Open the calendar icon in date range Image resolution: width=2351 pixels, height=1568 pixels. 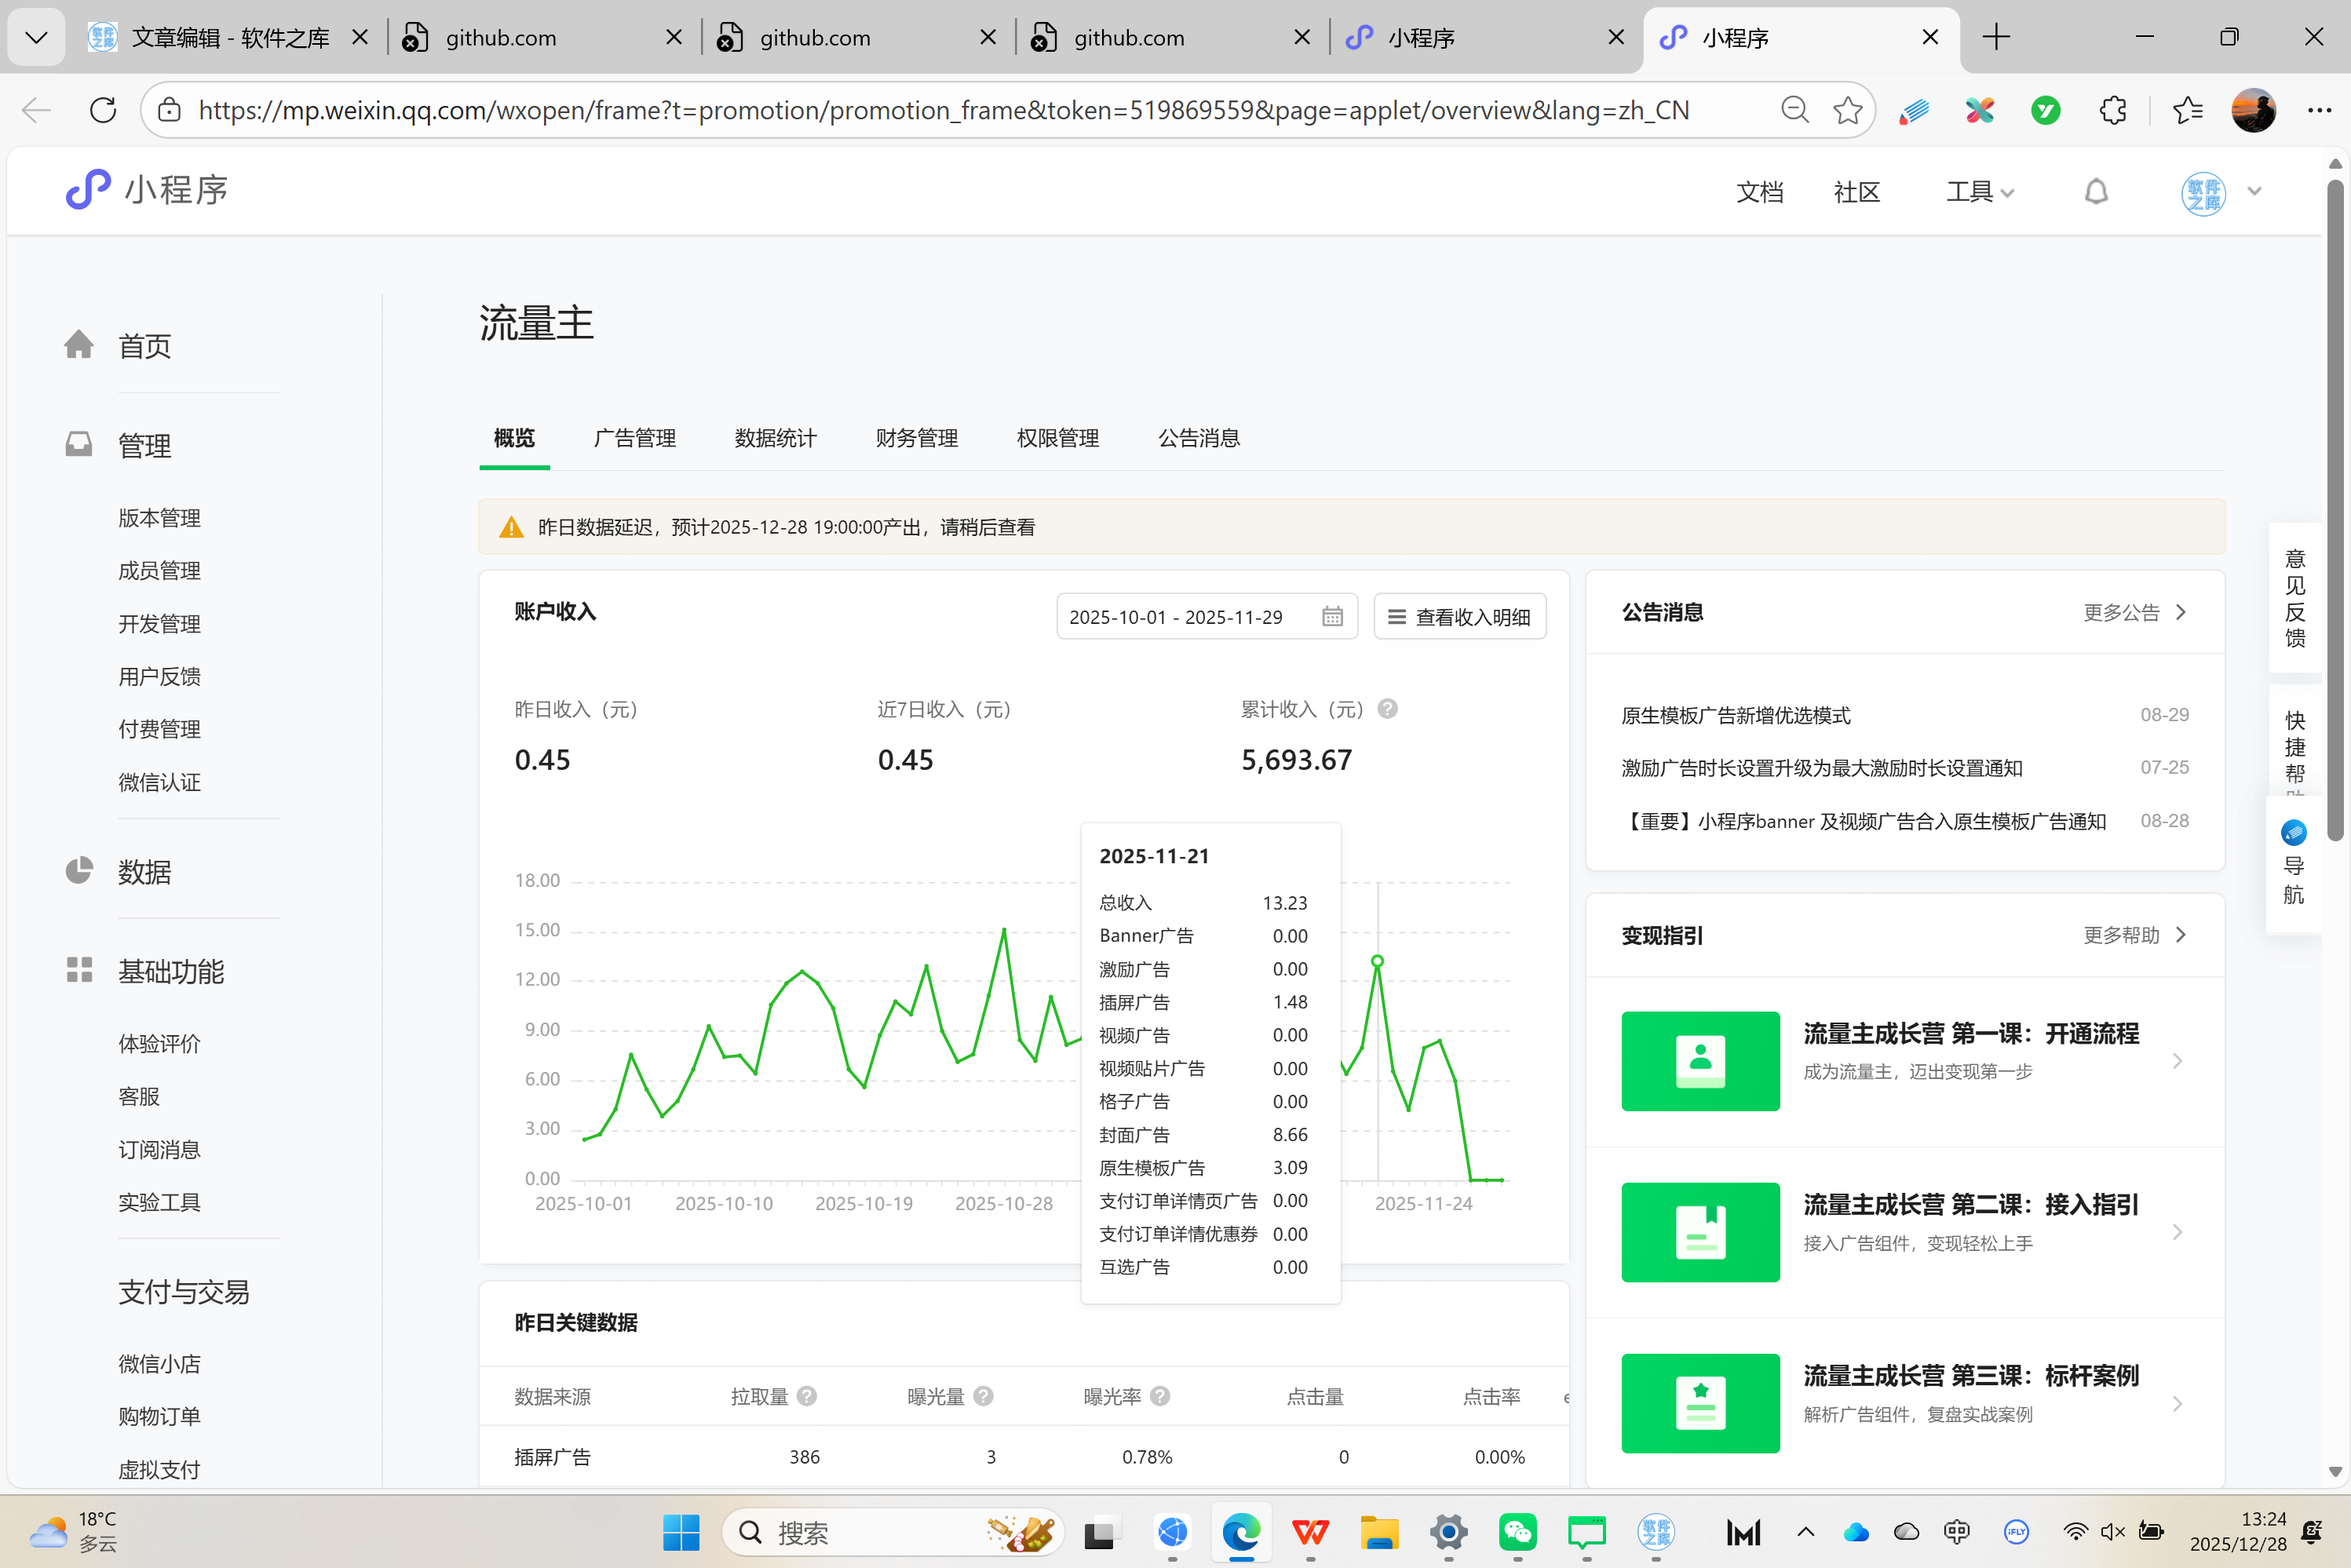point(1332,617)
